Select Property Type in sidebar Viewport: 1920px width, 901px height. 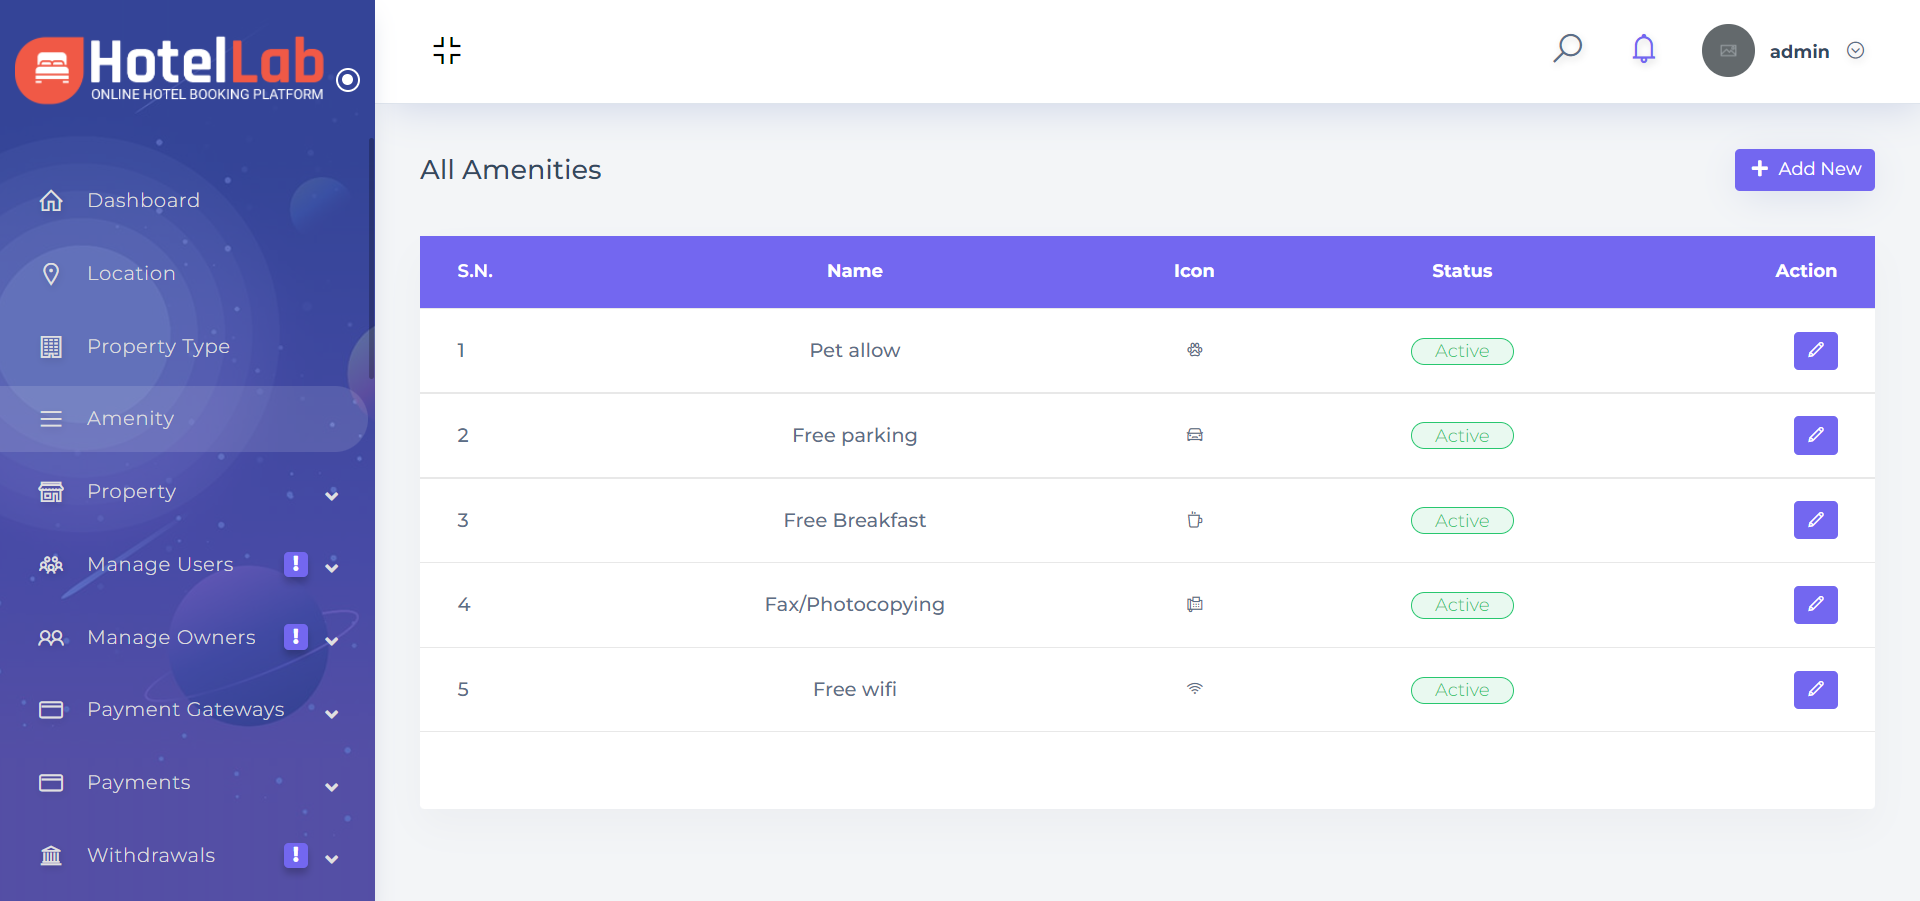(x=158, y=346)
